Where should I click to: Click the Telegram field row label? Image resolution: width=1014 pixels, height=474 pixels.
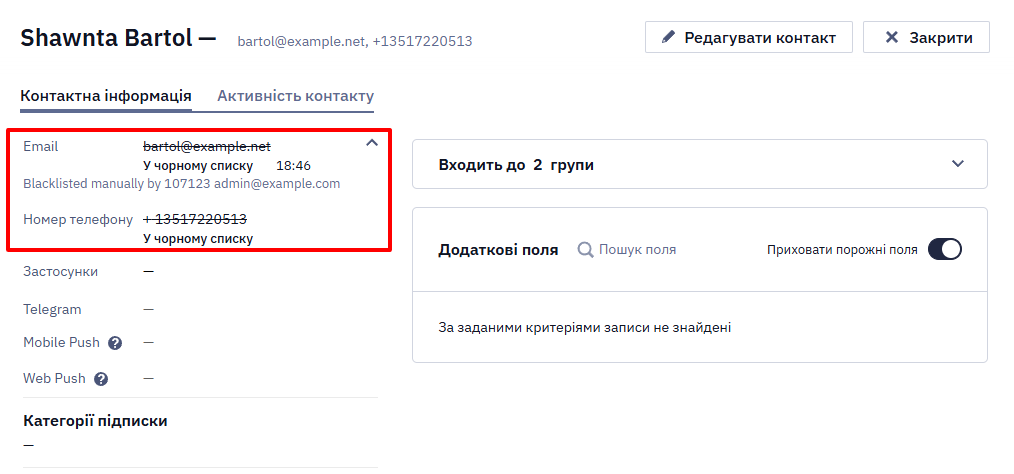52,310
